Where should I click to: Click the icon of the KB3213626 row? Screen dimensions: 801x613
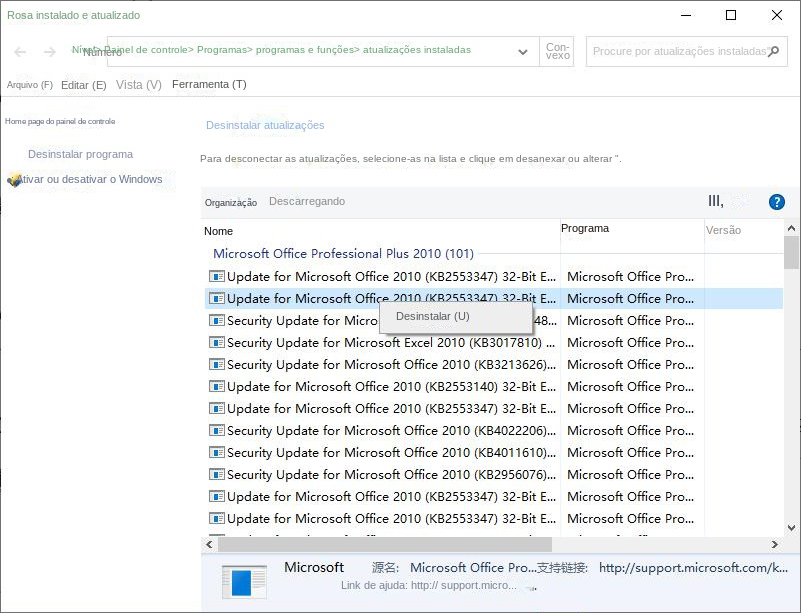(x=217, y=364)
